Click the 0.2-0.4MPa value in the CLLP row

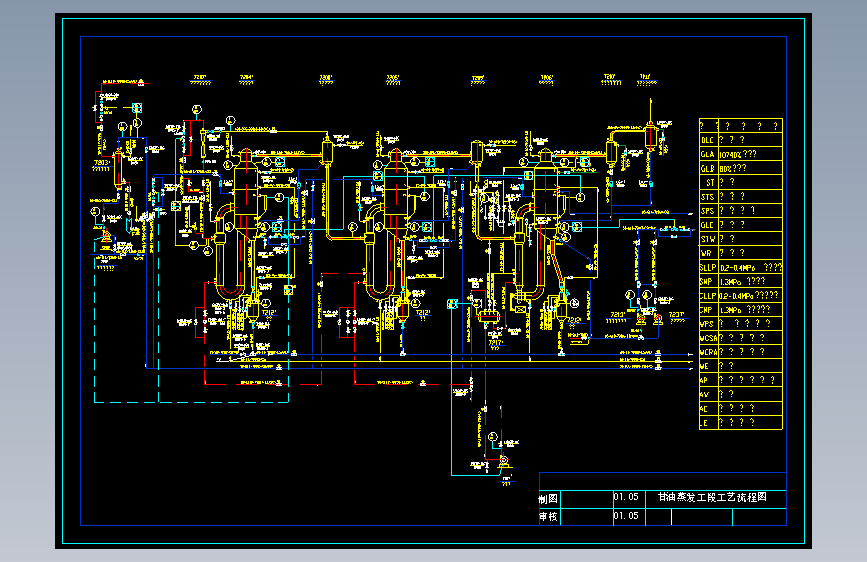click(x=737, y=296)
